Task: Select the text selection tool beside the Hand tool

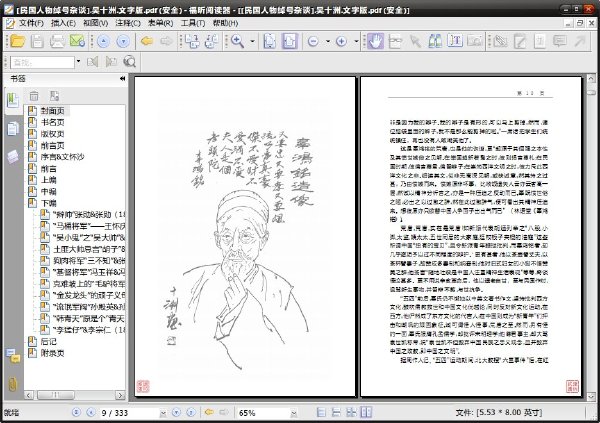Action: click(395, 41)
